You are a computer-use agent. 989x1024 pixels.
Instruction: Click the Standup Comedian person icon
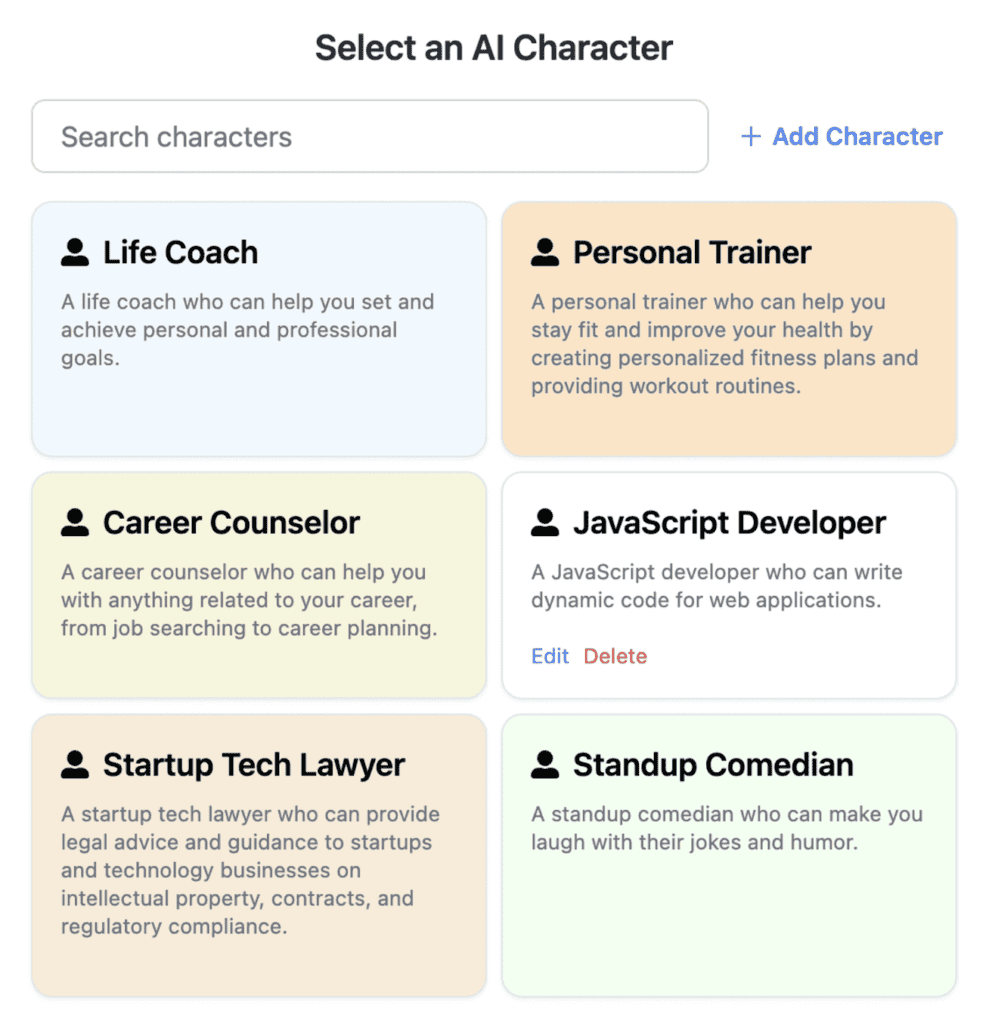click(544, 764)
